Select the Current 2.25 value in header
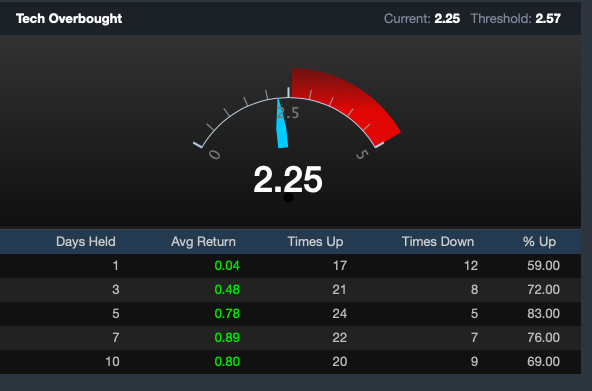The image size is (592, 391). pyautogui.click(x=447, y=18)
